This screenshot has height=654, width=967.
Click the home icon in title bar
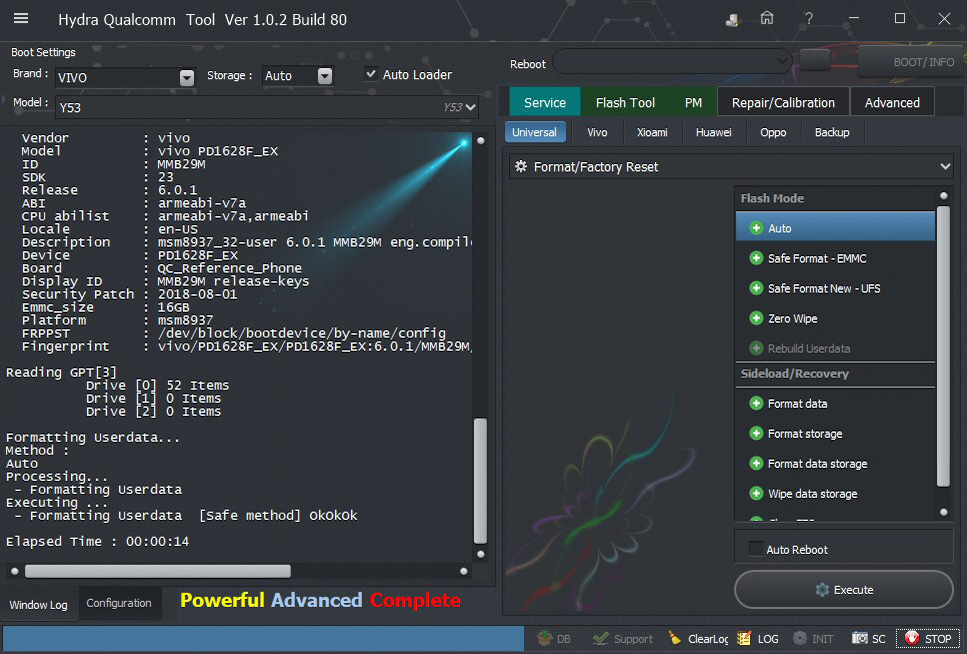point(767,19)
